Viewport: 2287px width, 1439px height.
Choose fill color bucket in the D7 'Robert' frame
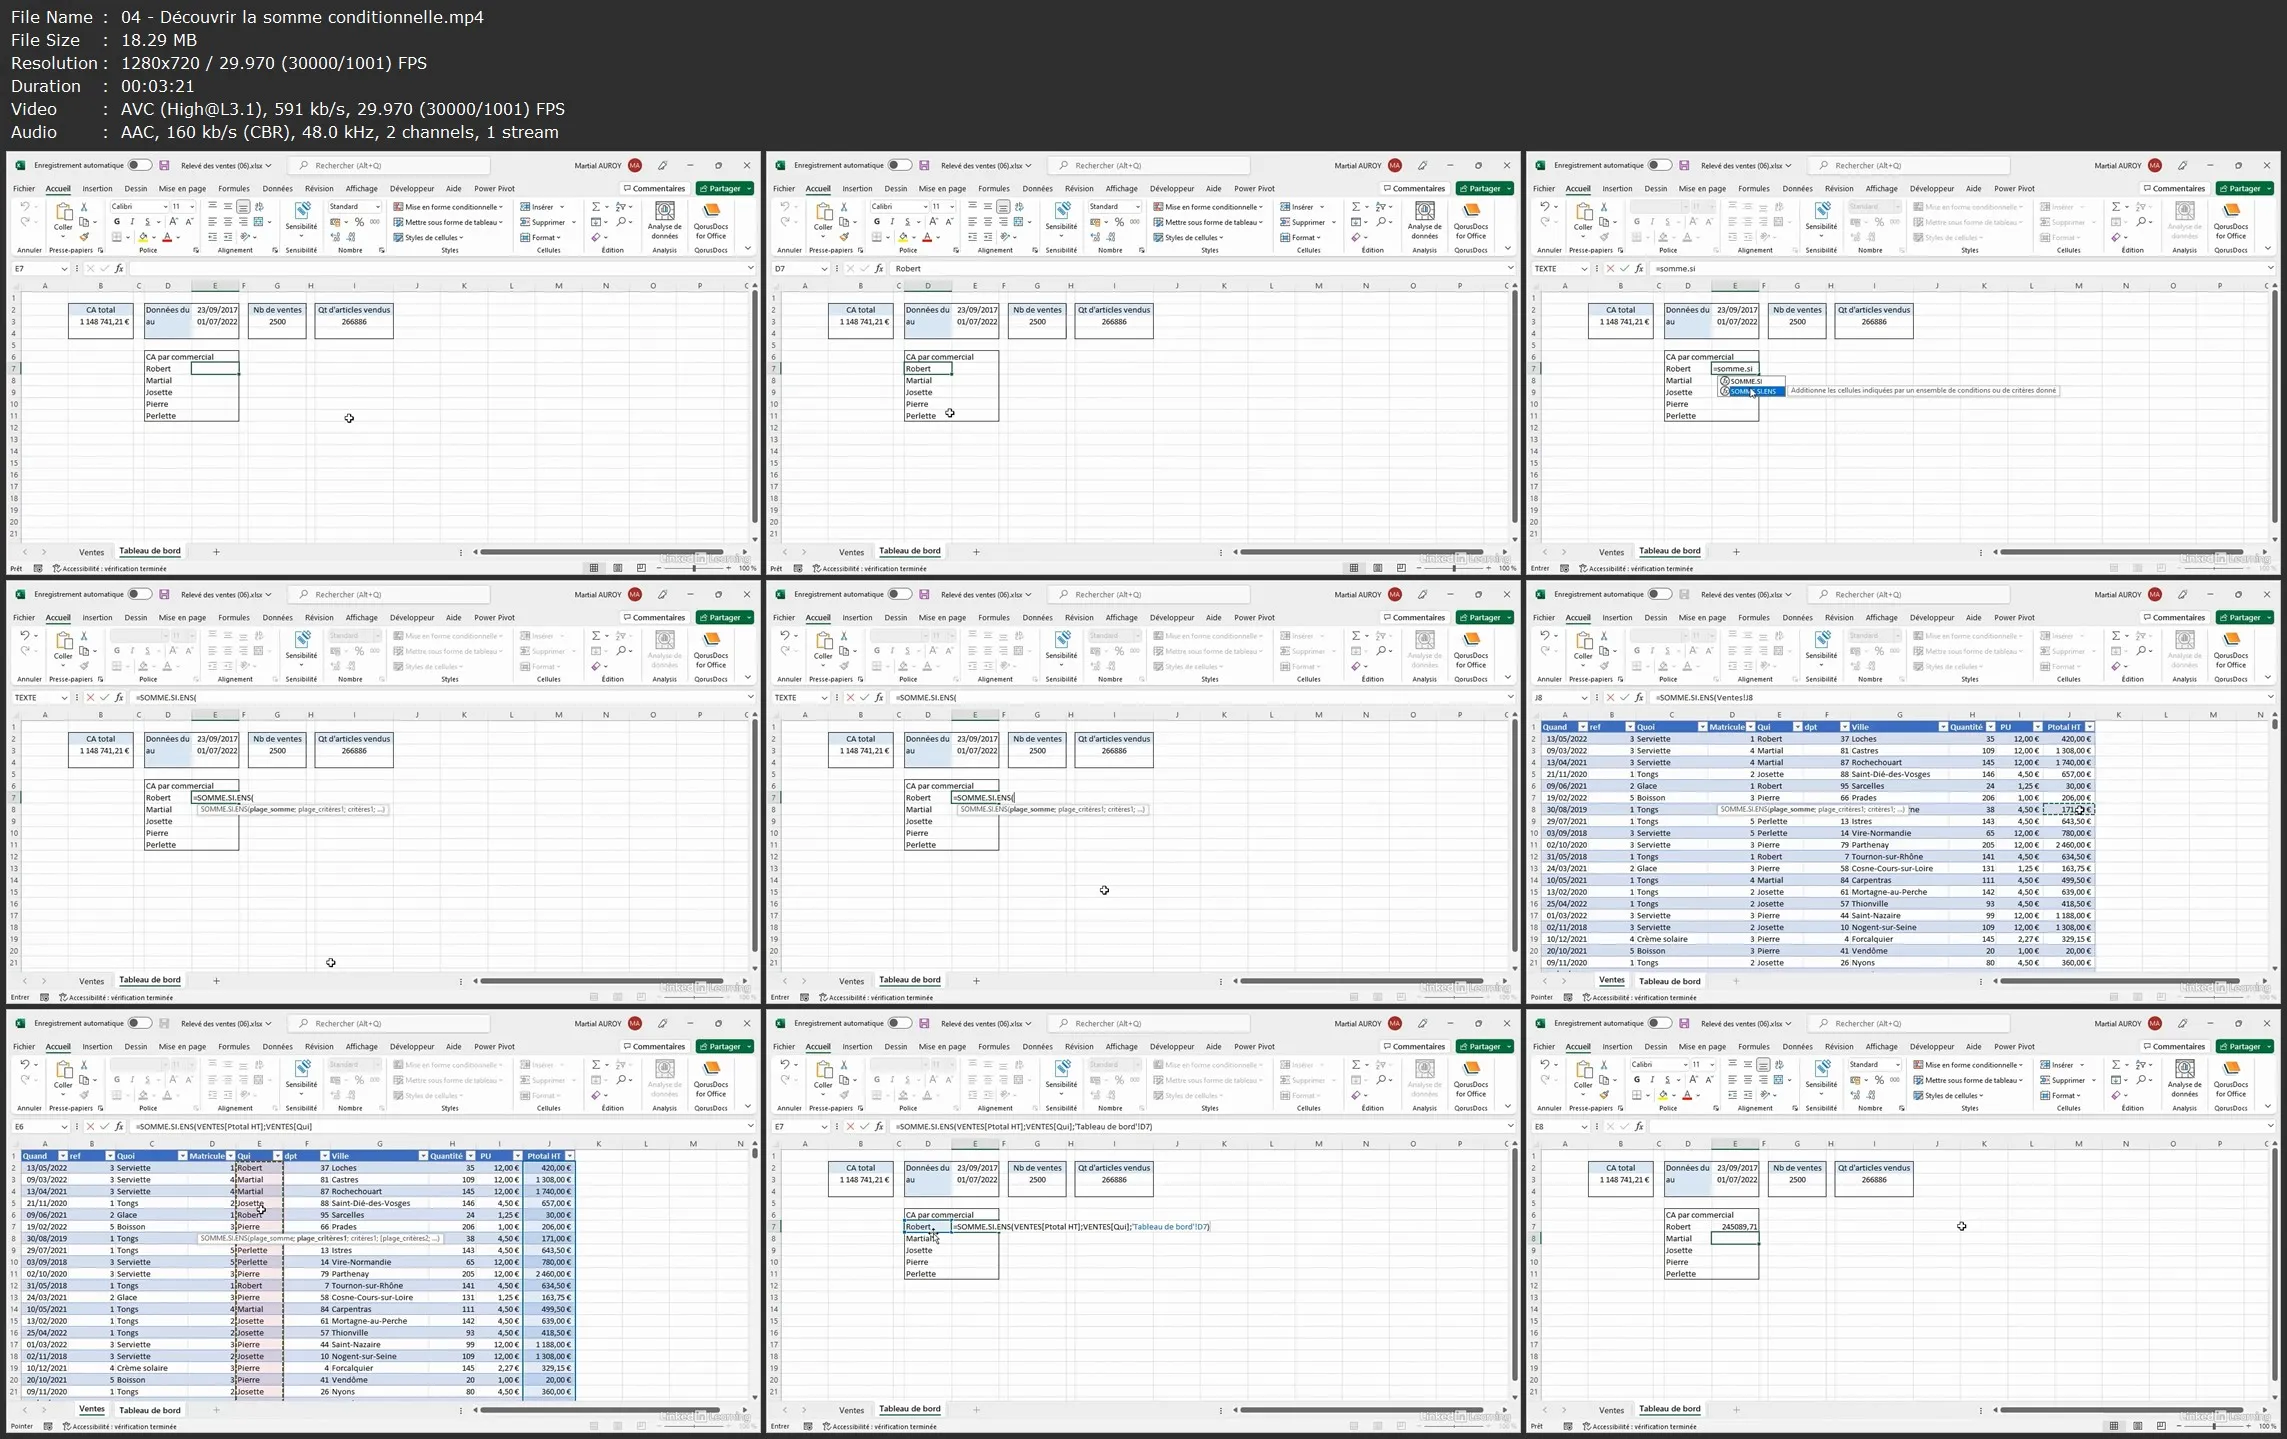click(903, 237)
